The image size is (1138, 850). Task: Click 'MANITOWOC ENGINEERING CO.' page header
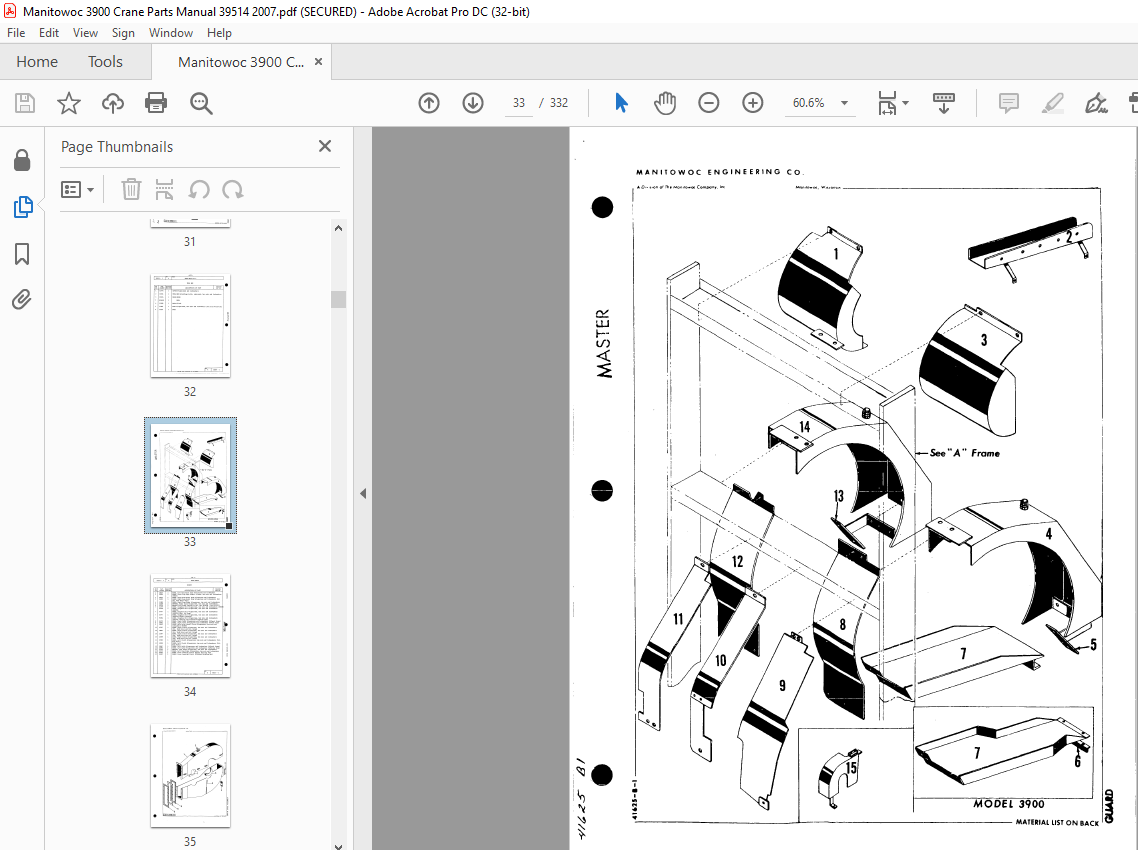tap(720, 172)
